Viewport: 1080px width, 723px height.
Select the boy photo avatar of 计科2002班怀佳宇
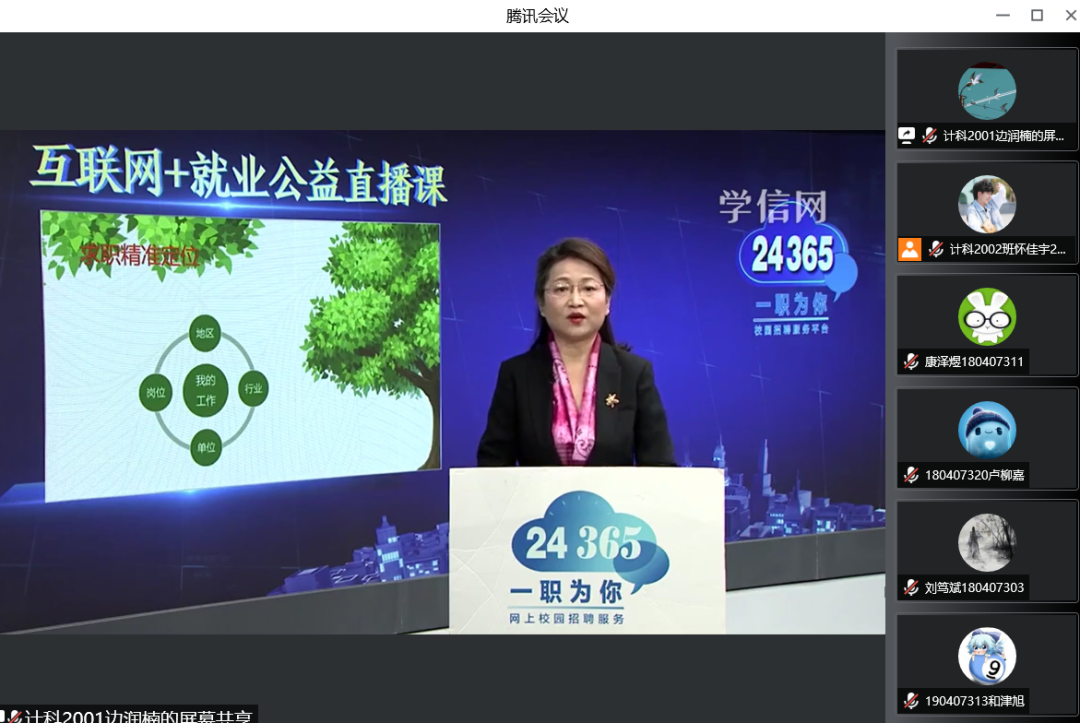click(x=986, y=204)
